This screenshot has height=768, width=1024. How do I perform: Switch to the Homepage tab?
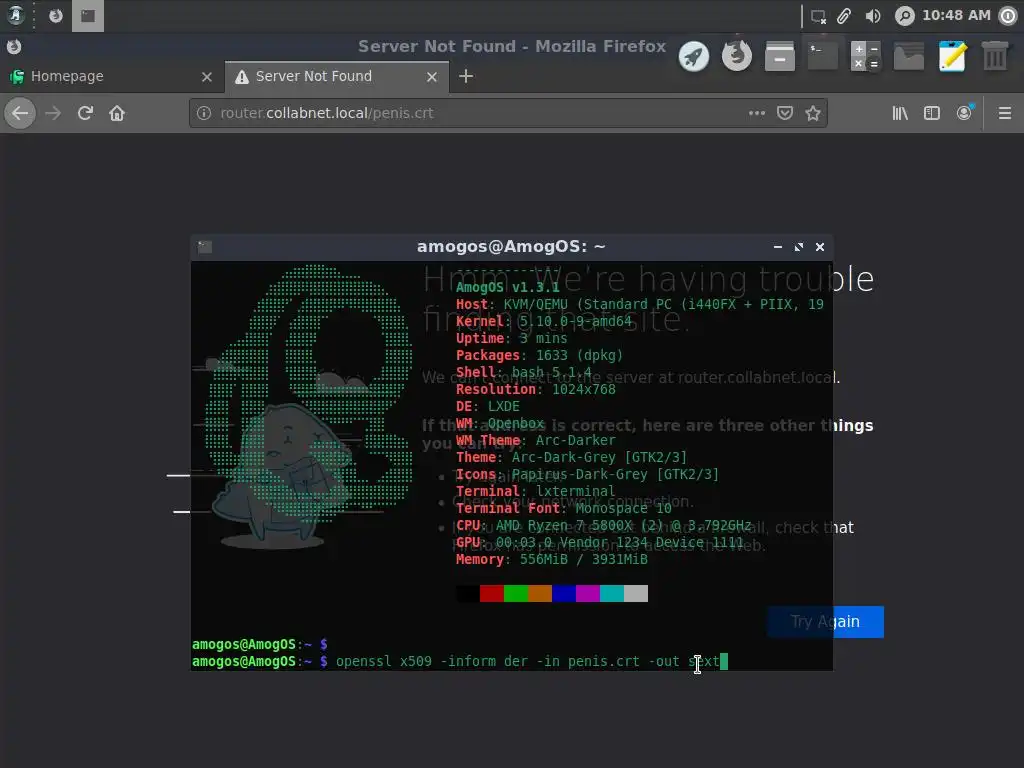click(x=112, y=76)
